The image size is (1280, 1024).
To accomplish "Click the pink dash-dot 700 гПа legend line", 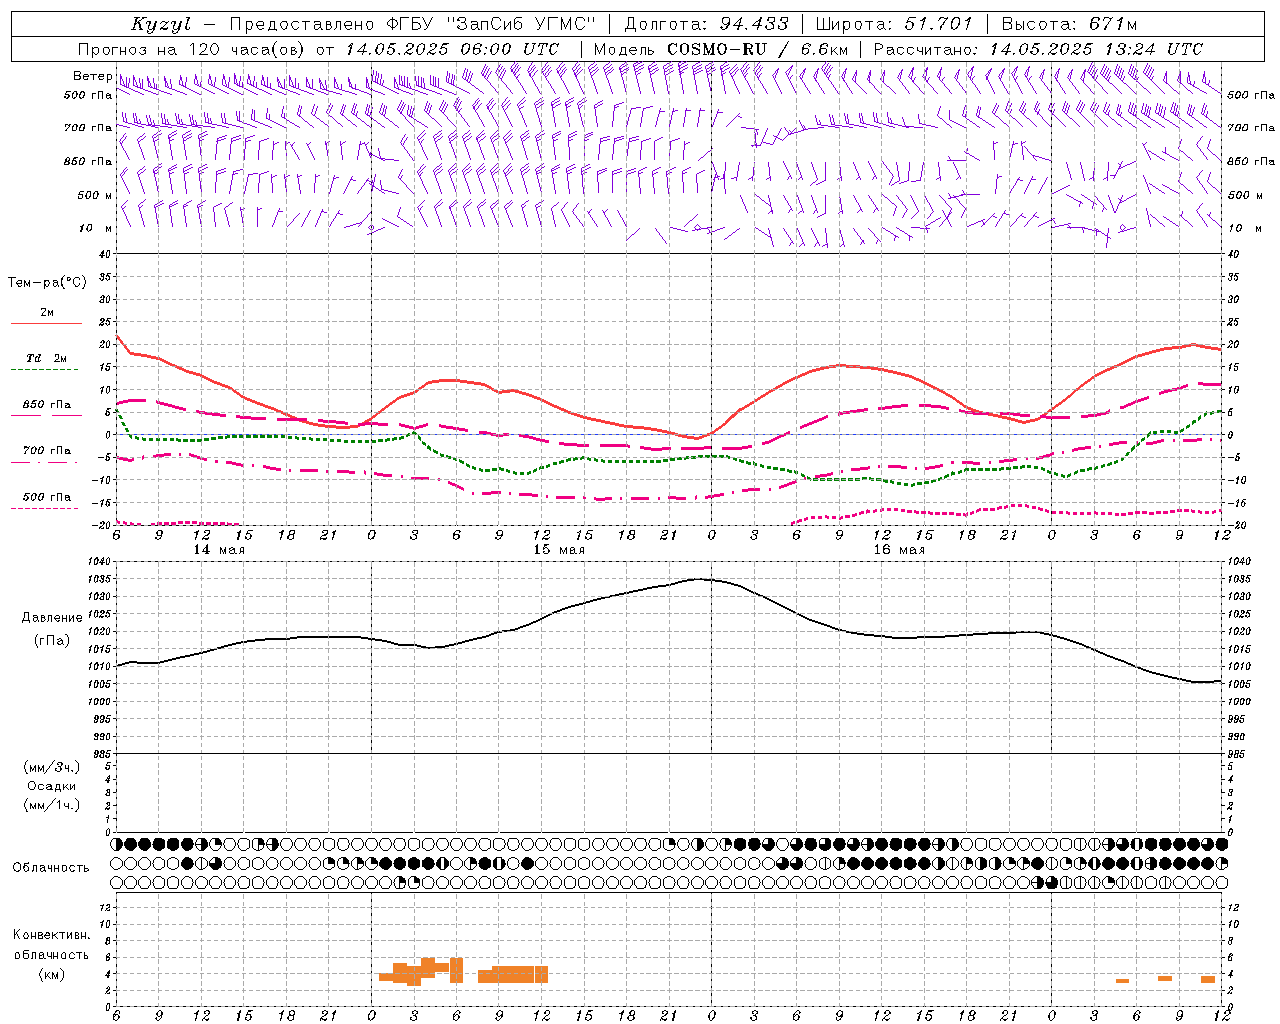I will [x=46, y=462].
